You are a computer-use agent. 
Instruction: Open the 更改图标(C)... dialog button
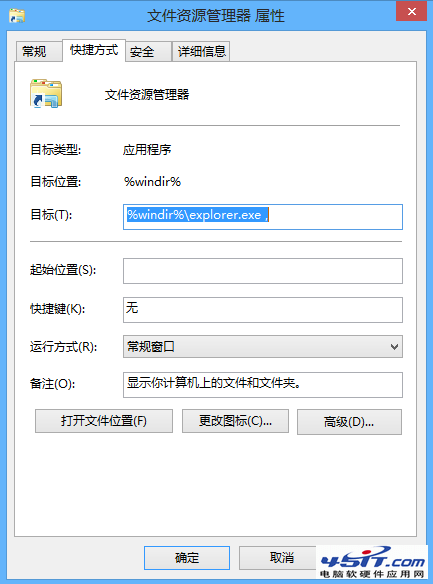tap(235, 421)
